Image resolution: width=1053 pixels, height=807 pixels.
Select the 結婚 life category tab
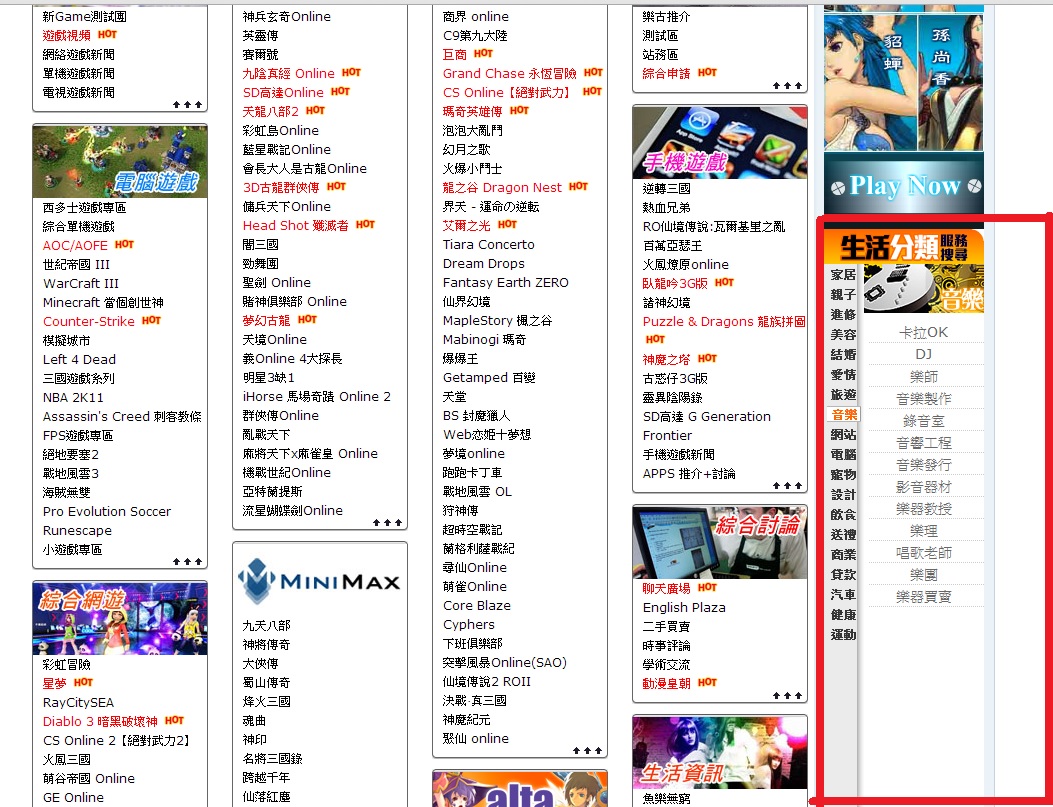843,354
